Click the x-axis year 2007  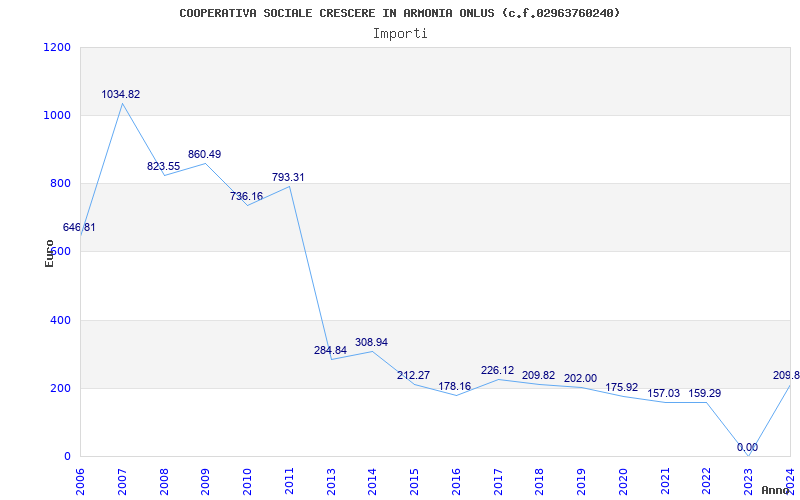tap(122, 482)
